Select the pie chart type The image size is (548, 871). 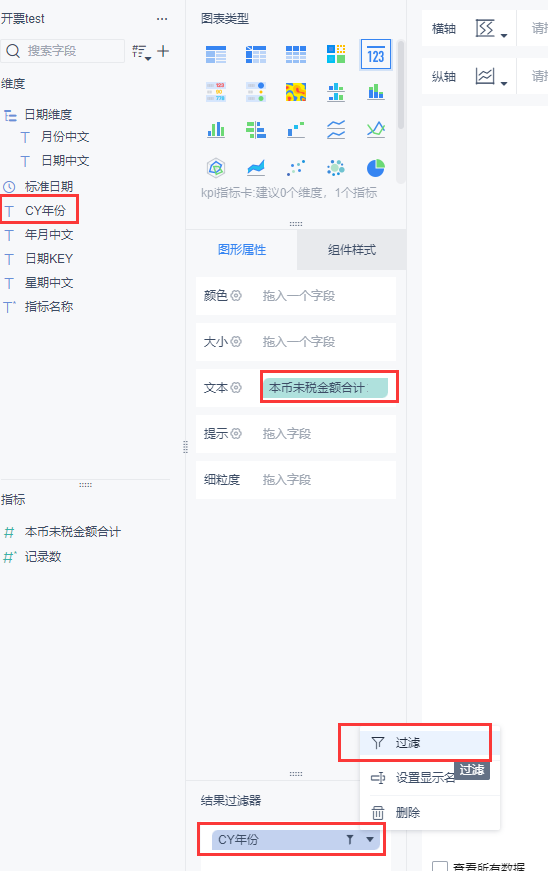(376, 167)
